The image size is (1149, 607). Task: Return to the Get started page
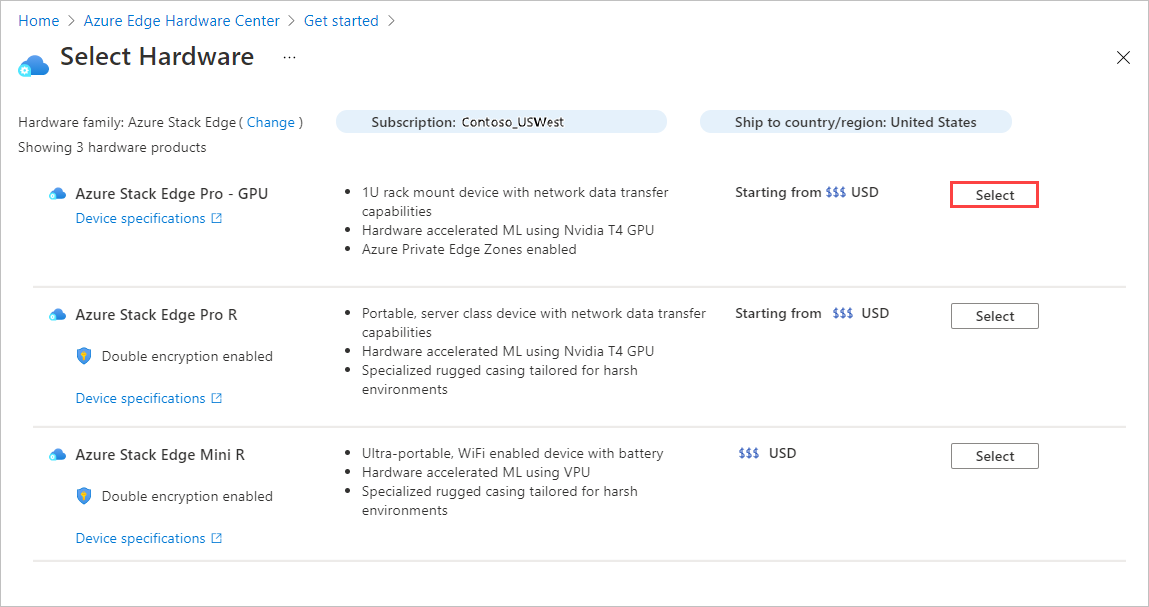(x=341, y=20)
